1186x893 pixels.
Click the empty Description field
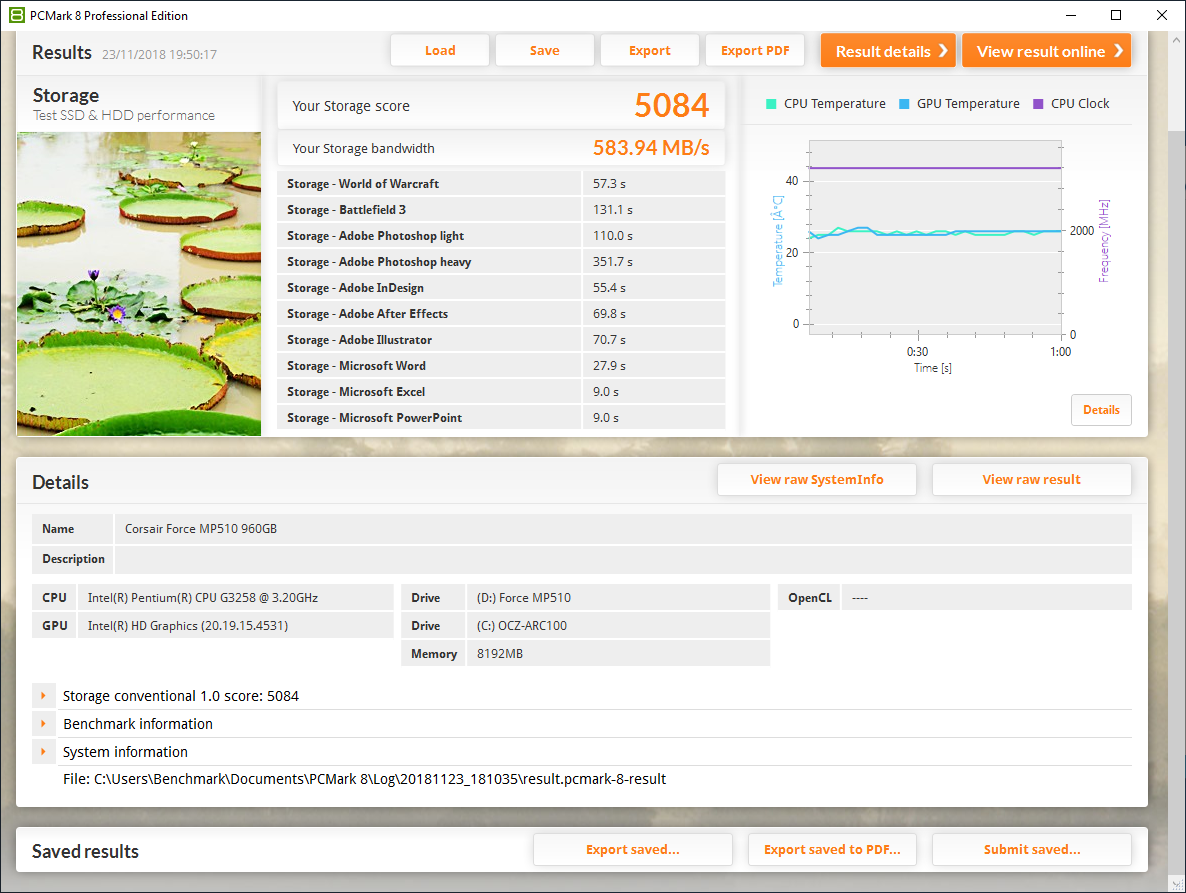click(623, 559)
